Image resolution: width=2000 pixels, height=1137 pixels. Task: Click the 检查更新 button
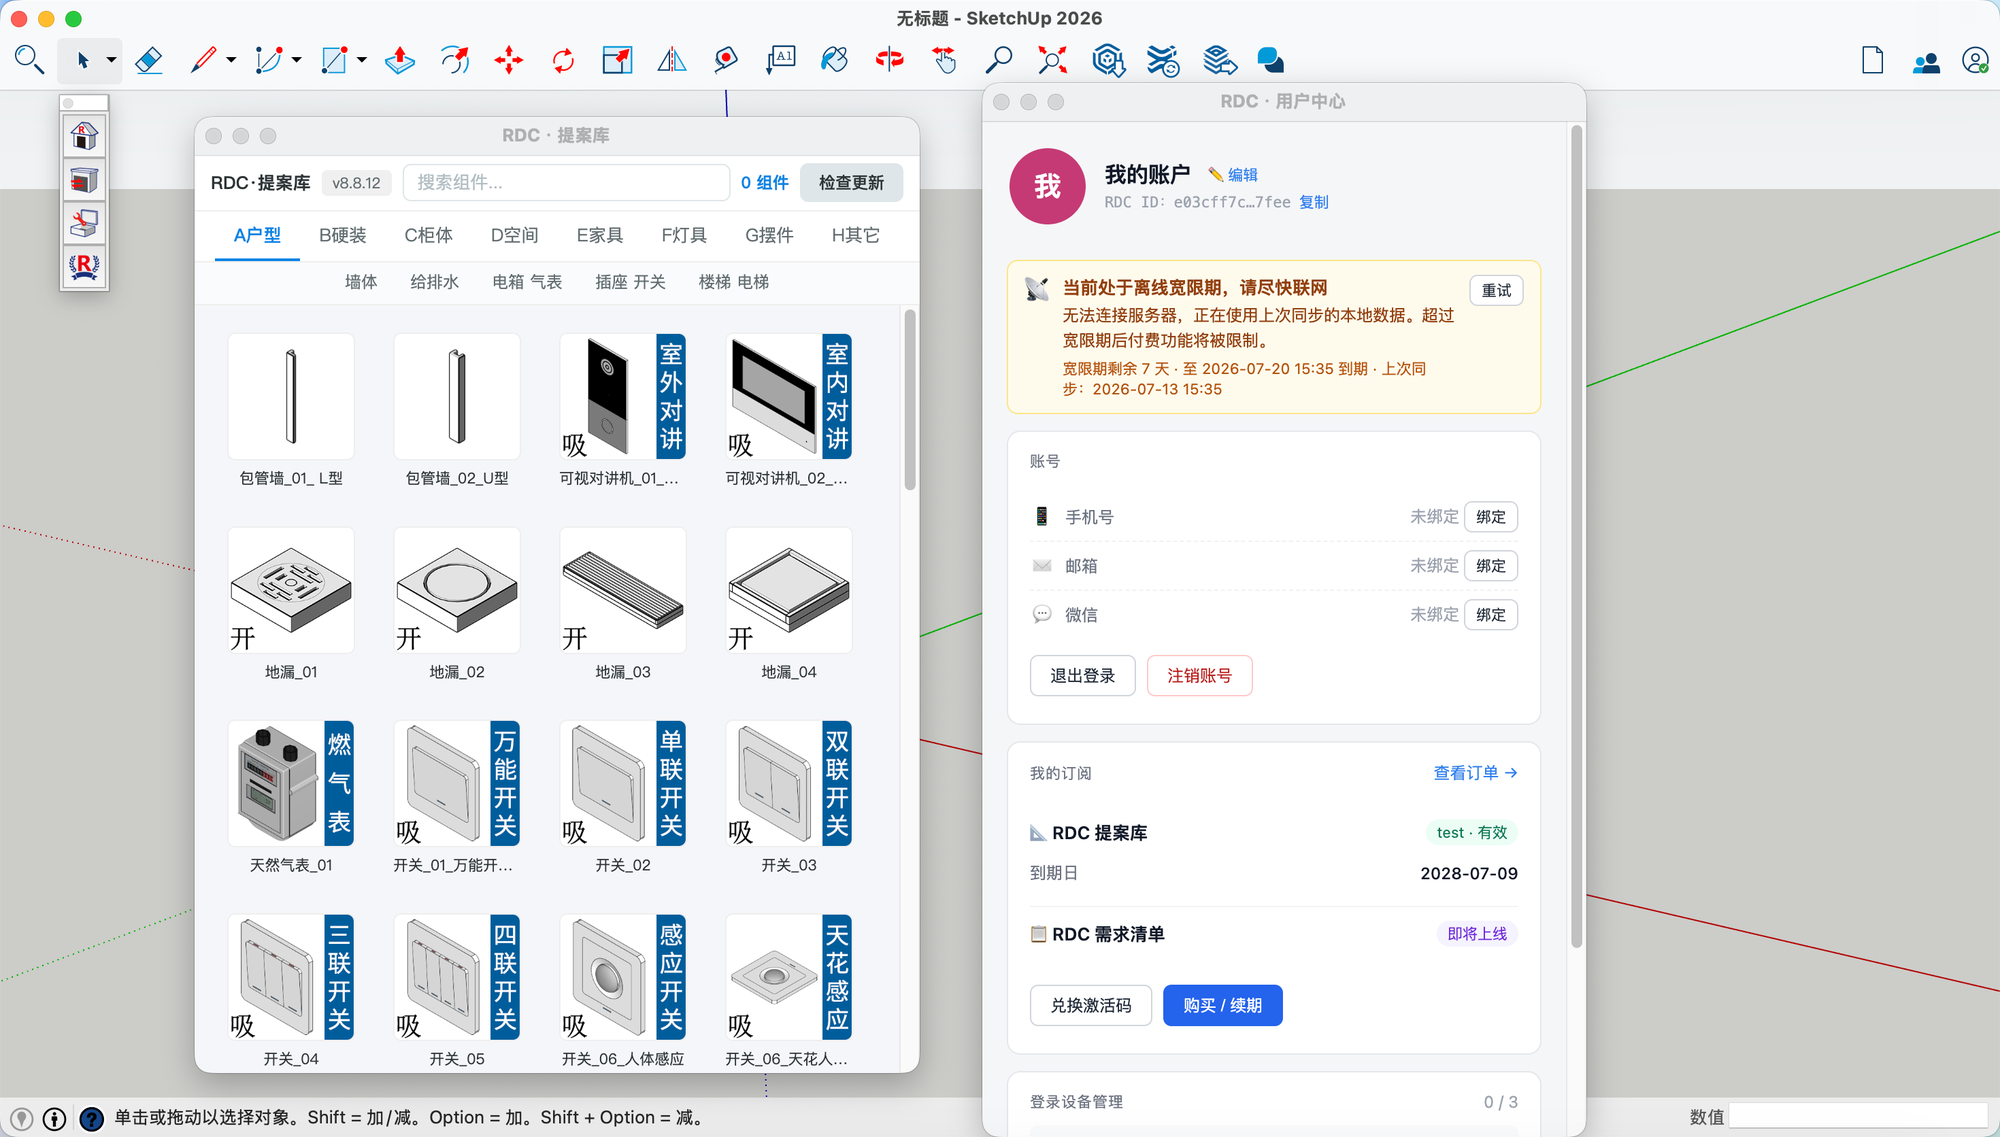tap(852, 182)
